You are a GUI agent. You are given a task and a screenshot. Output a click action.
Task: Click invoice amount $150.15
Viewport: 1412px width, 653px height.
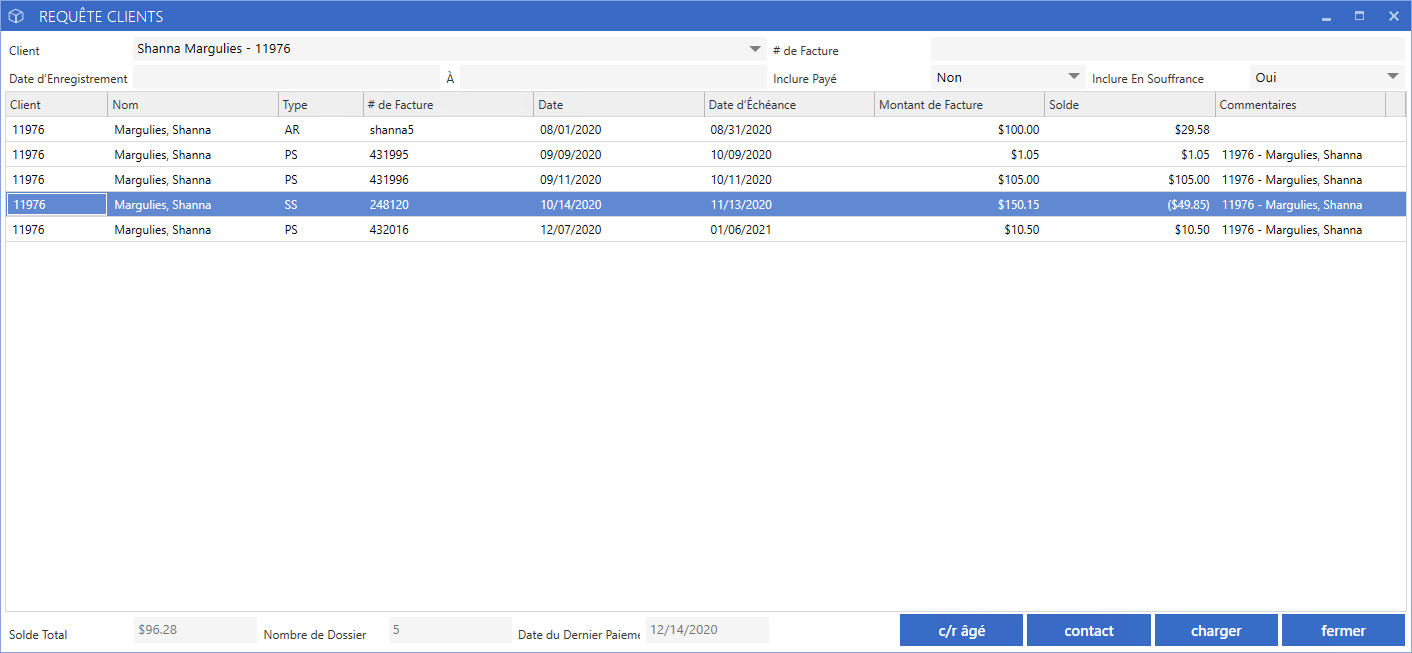(x=960, y=205)
